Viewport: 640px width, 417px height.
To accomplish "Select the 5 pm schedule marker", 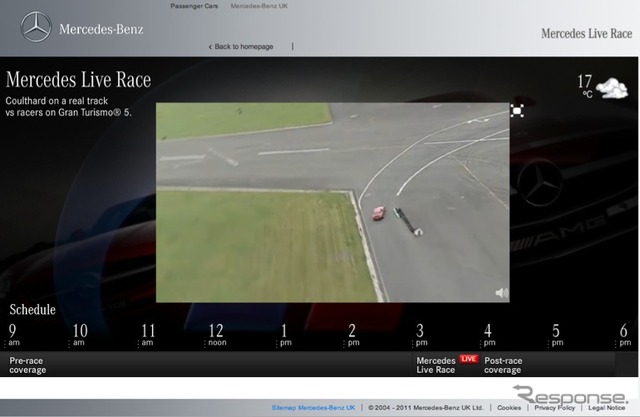I will pyautogui.click(x=557, y=335).
